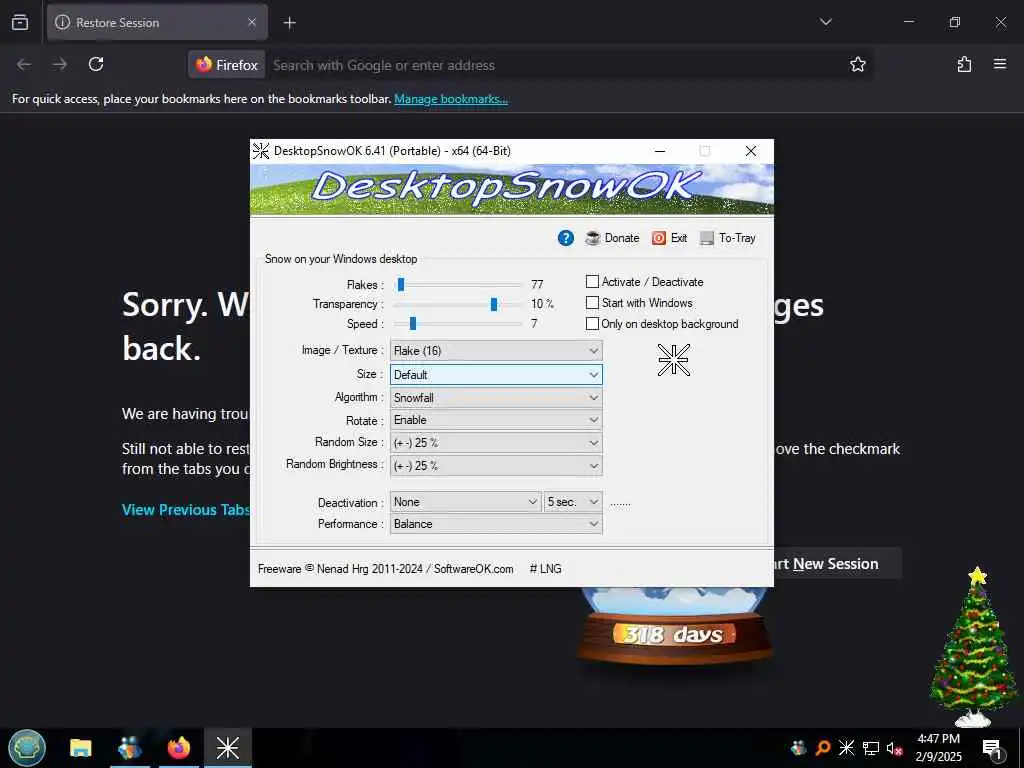Viewport: 1024px width, 768px height.
Task: Click the List all tabs chevron
Action: (x=825, y=22)
